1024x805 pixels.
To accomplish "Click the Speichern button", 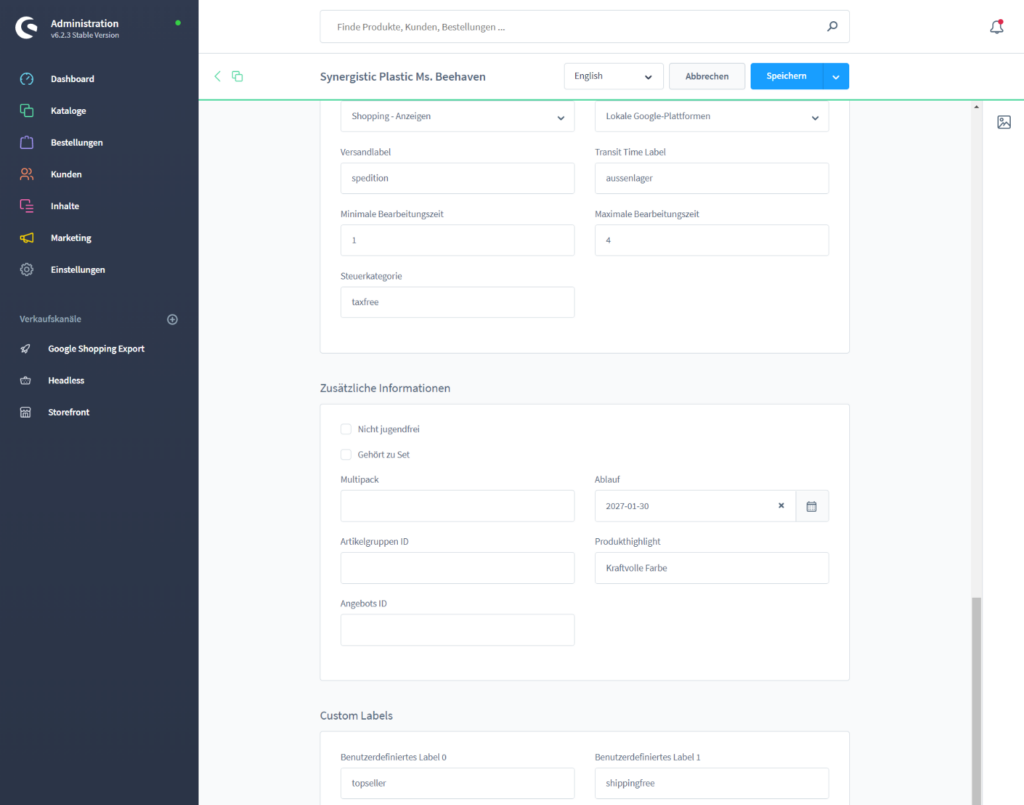I will pyautogui.click(x=786, y=76).
